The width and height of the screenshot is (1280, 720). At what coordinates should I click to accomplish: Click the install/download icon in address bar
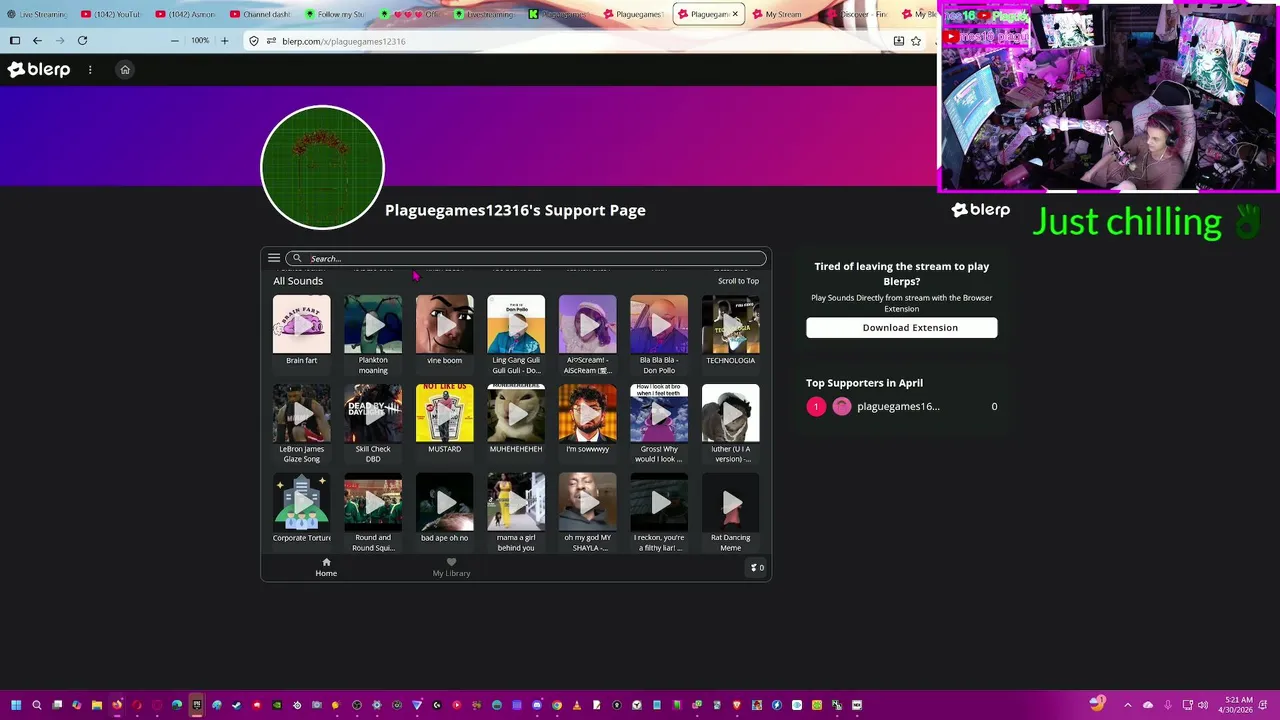pyautogui.click(x=898, y=41)
